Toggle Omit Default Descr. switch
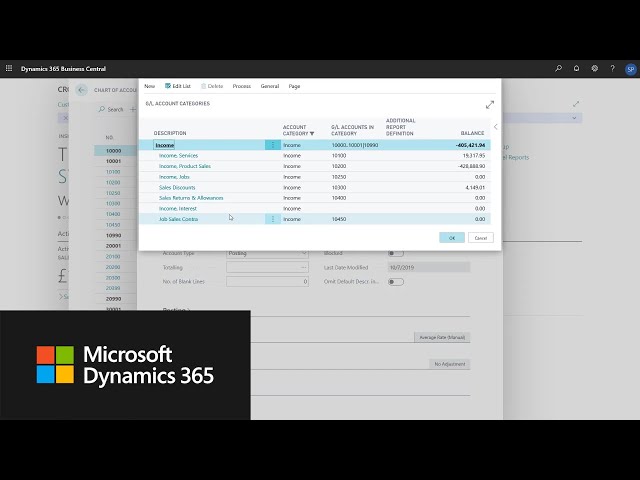 coord(395,282)
